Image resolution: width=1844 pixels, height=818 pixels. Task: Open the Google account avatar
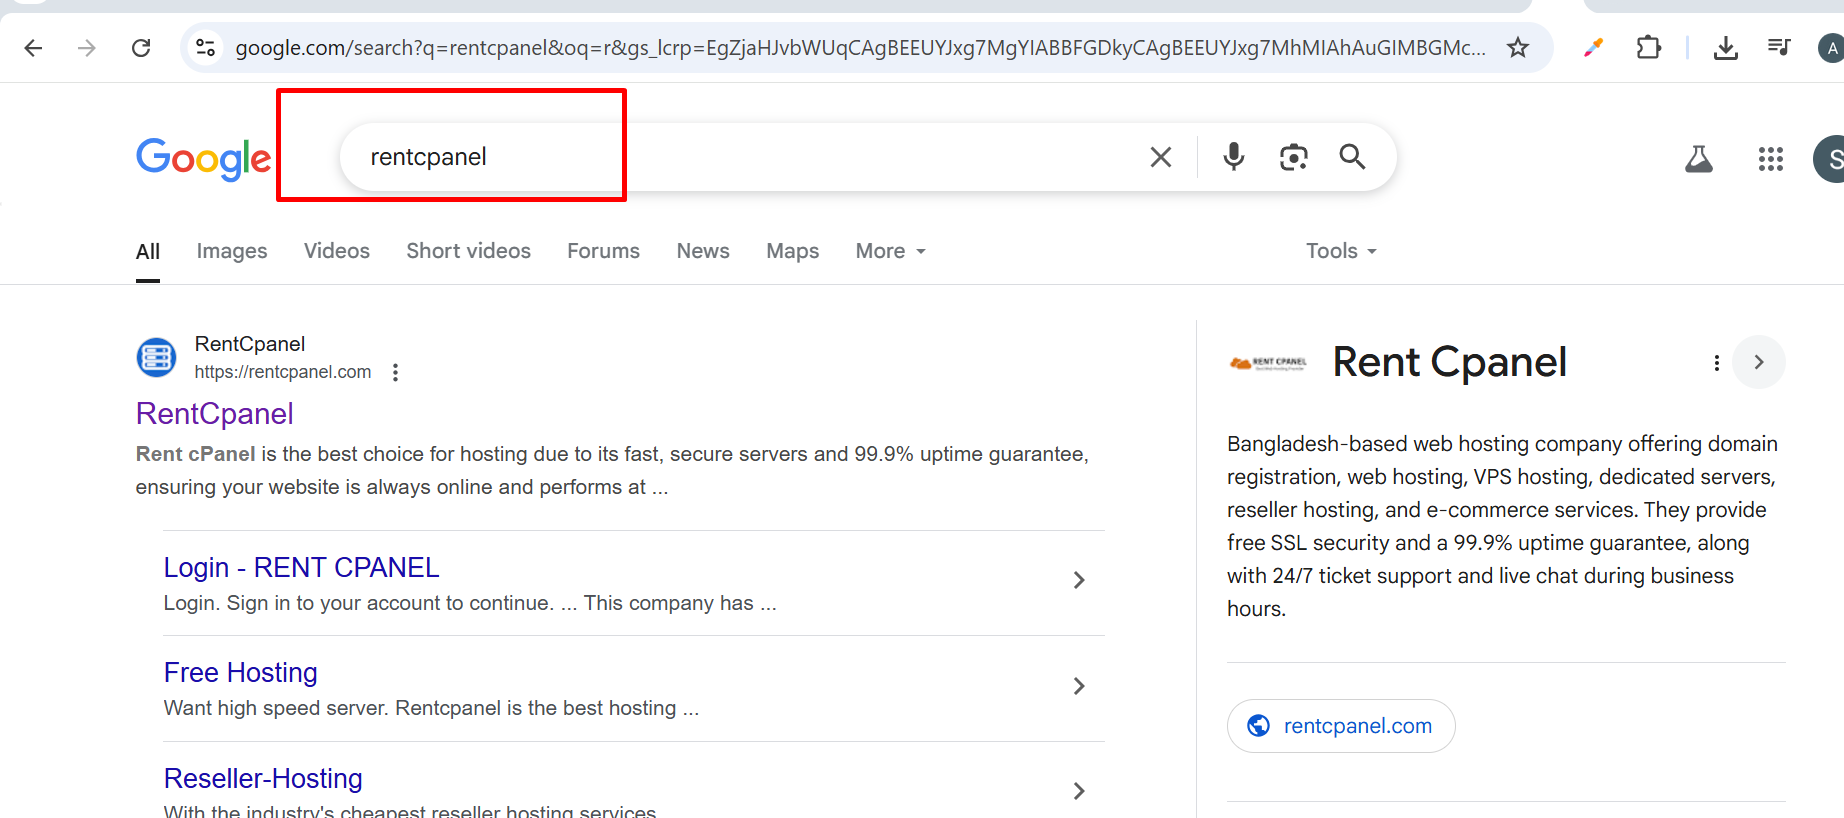coord(1830,159)
